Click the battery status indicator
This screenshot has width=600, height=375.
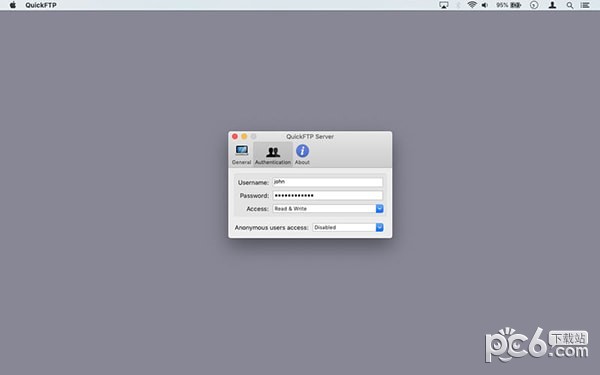(509, 5)
